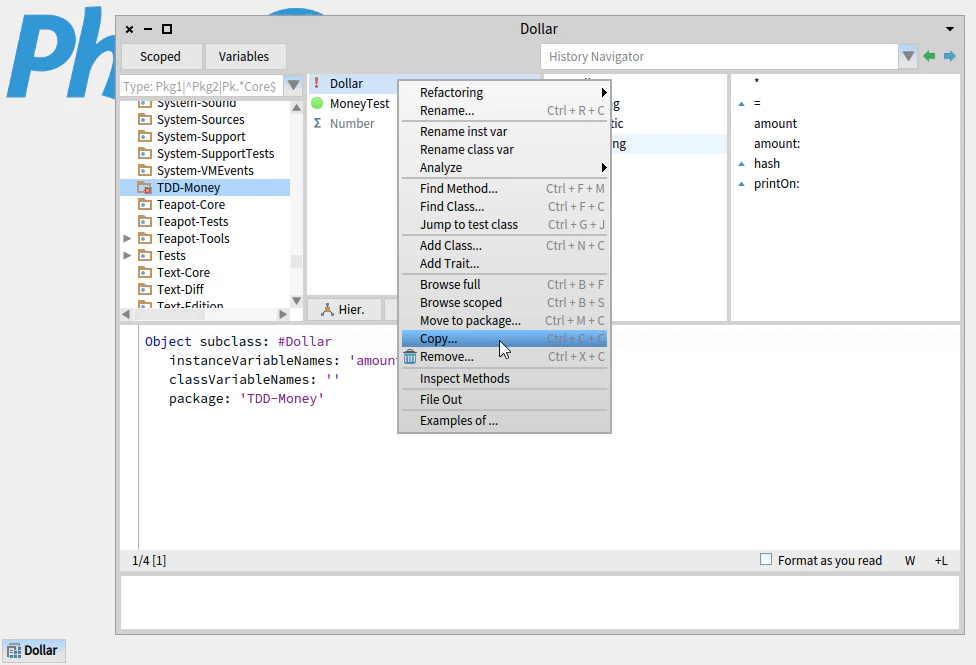The height and width of the screenshot is (665, 976).
Task: Choose Inspect Methods from context menu
Action: (x=504, y=379)
